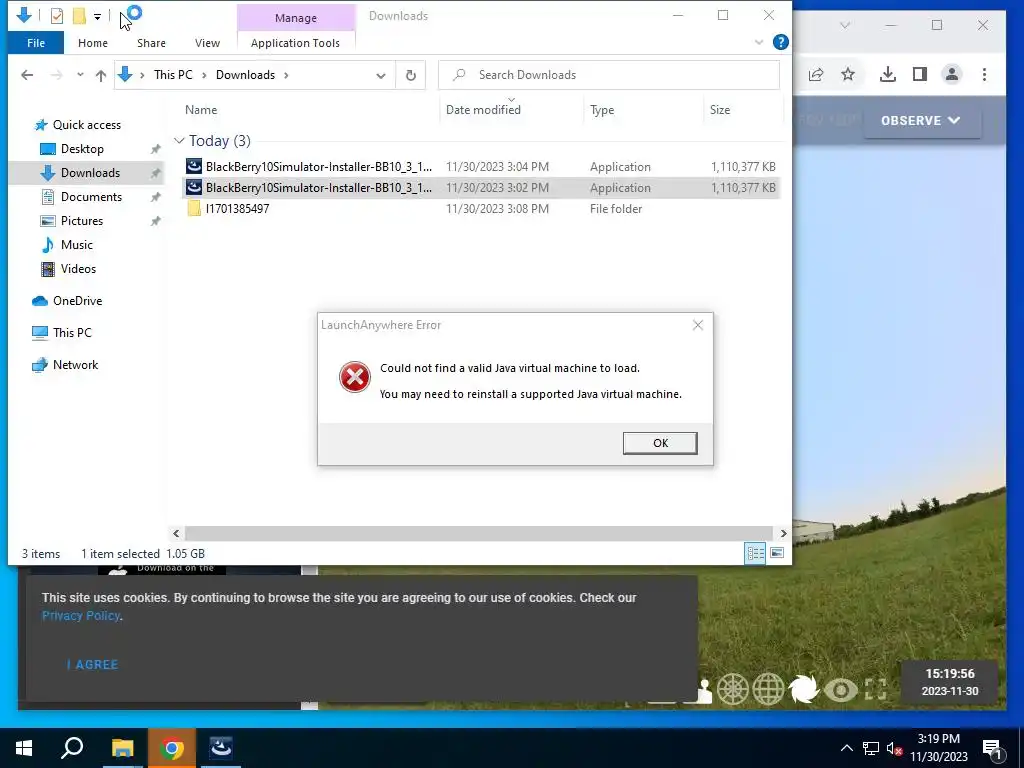The height and width of the screenshot is (768, 1024).
Task: Sort by Date modified column
Action: [483, 110]
